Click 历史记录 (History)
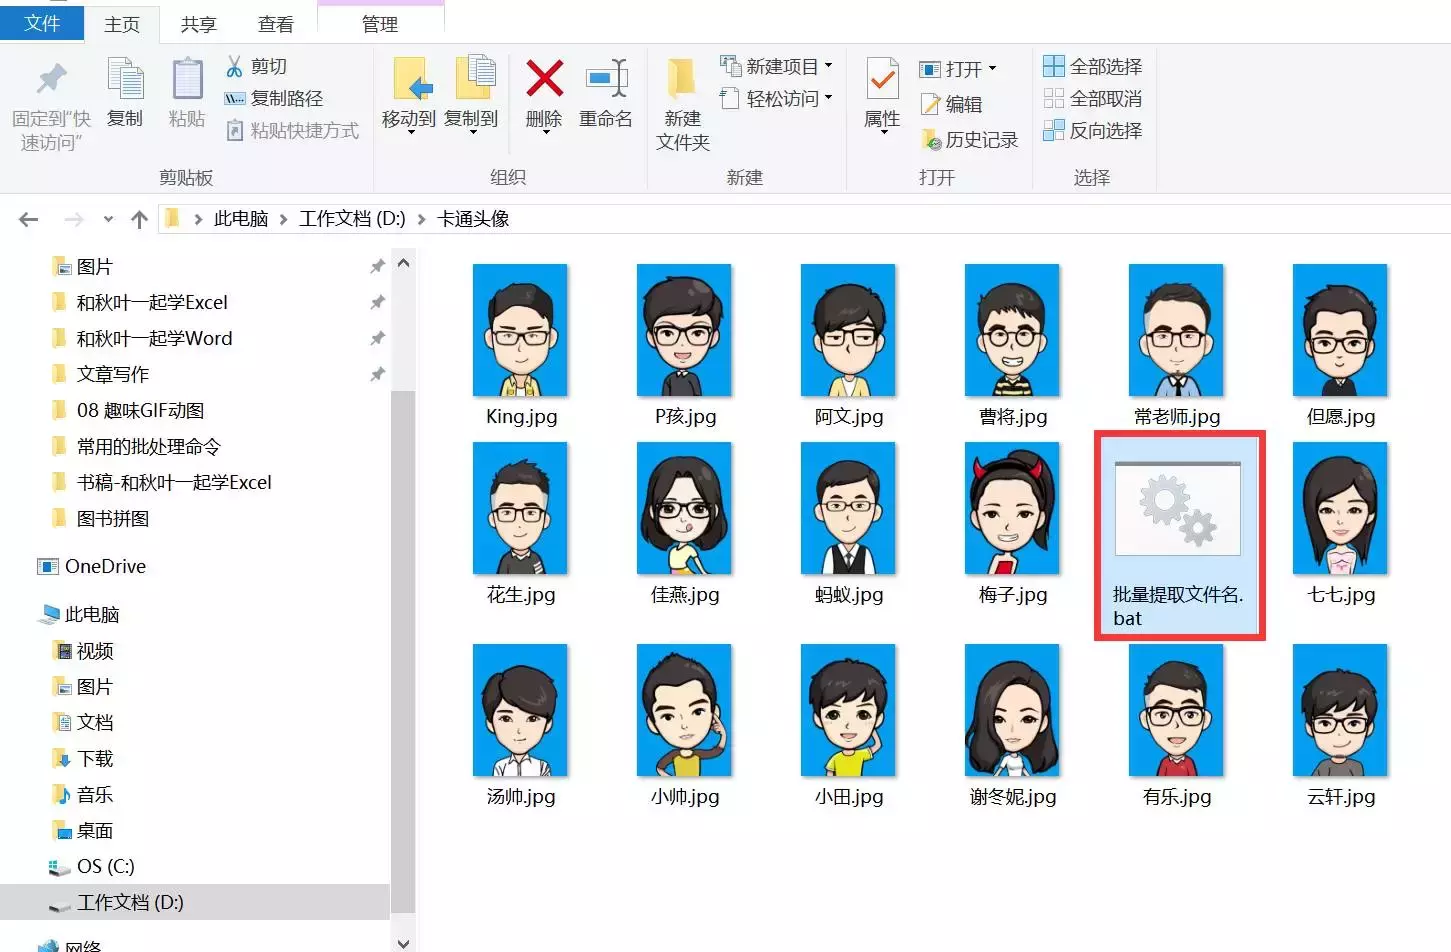Image resolution: width=1451 pixels, height=952 pixels. coord(969,140)
